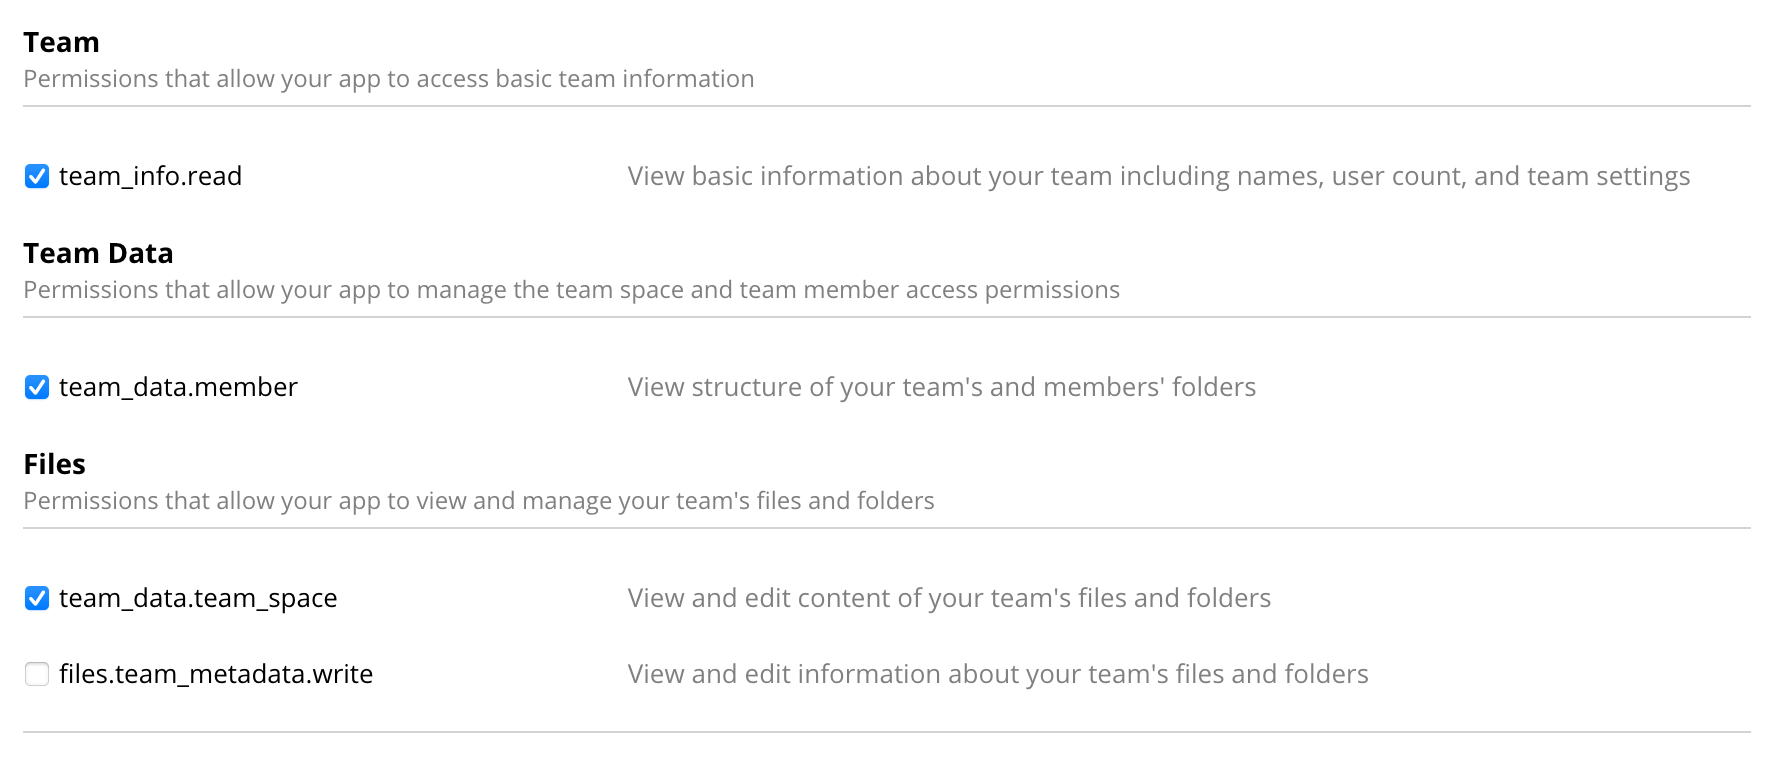
Task: Click the "Team" section heading
Action: [x=61, y=43]
